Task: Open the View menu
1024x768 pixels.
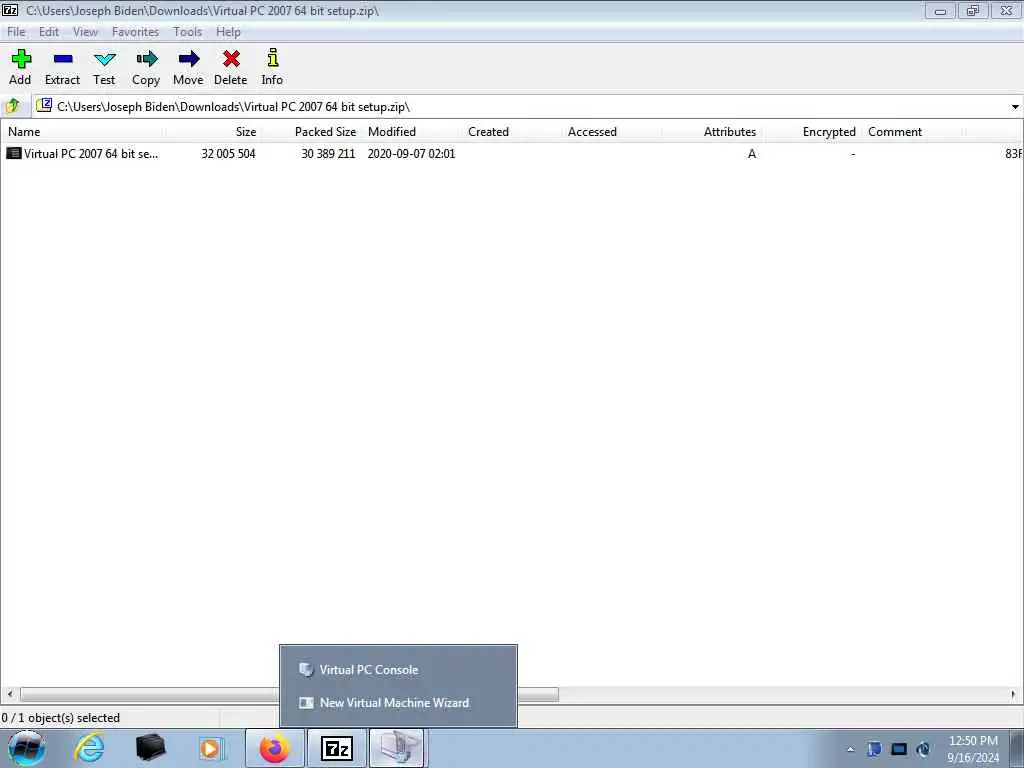Action: [x=86, y=32]
